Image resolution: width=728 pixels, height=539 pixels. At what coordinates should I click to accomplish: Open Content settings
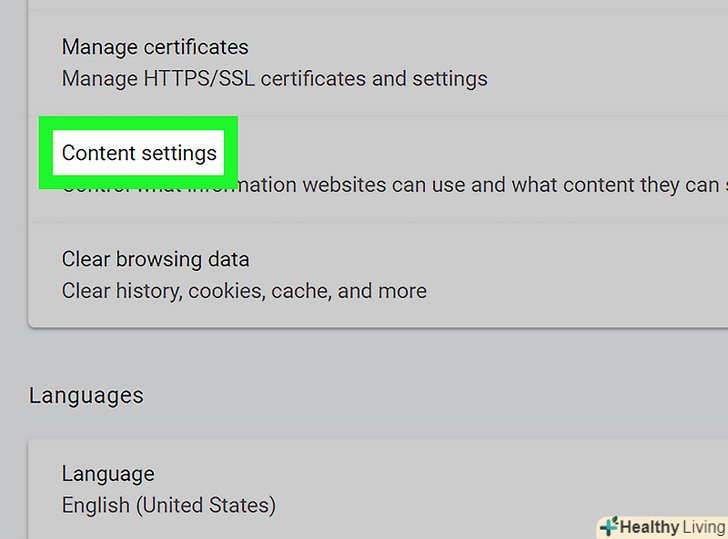tap(139, 153)
